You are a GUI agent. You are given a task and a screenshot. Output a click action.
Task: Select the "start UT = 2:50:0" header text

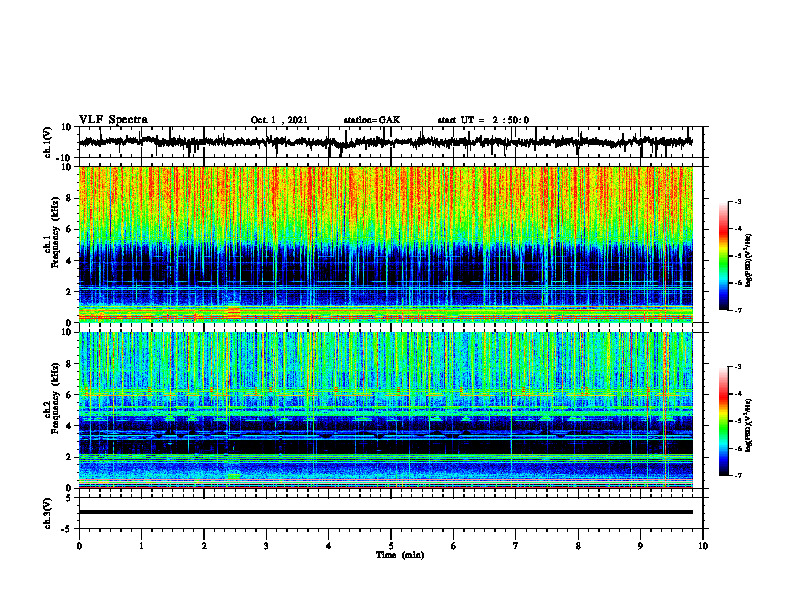(483, 120)
